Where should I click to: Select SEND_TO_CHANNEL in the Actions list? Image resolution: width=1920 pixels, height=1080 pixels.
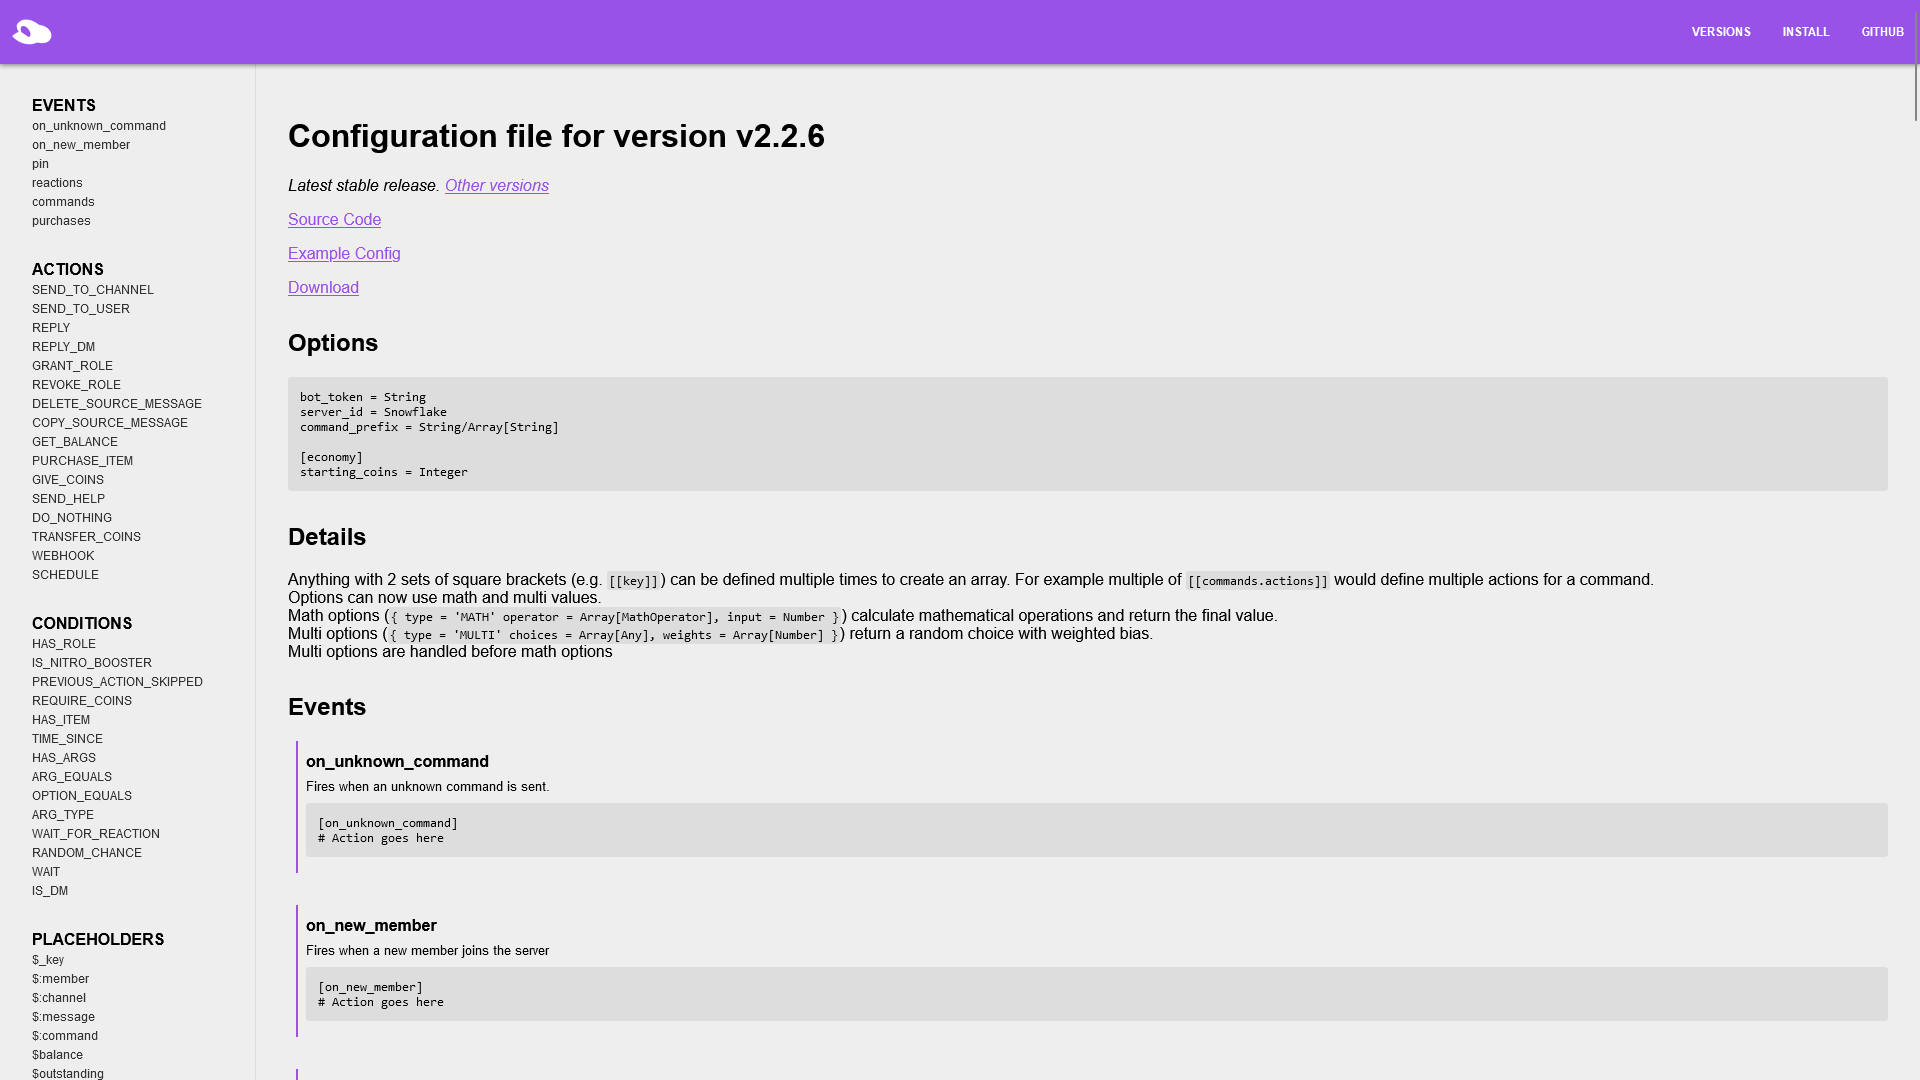tap(93, 290)
